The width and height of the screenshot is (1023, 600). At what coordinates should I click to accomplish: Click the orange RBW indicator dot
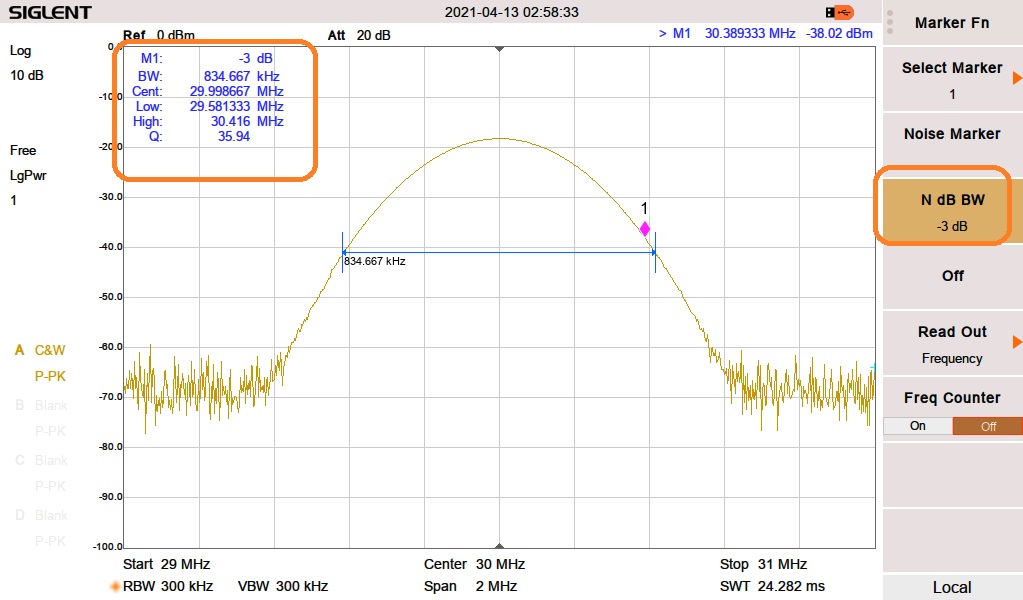pyautogui.click(x=115, y=587)
